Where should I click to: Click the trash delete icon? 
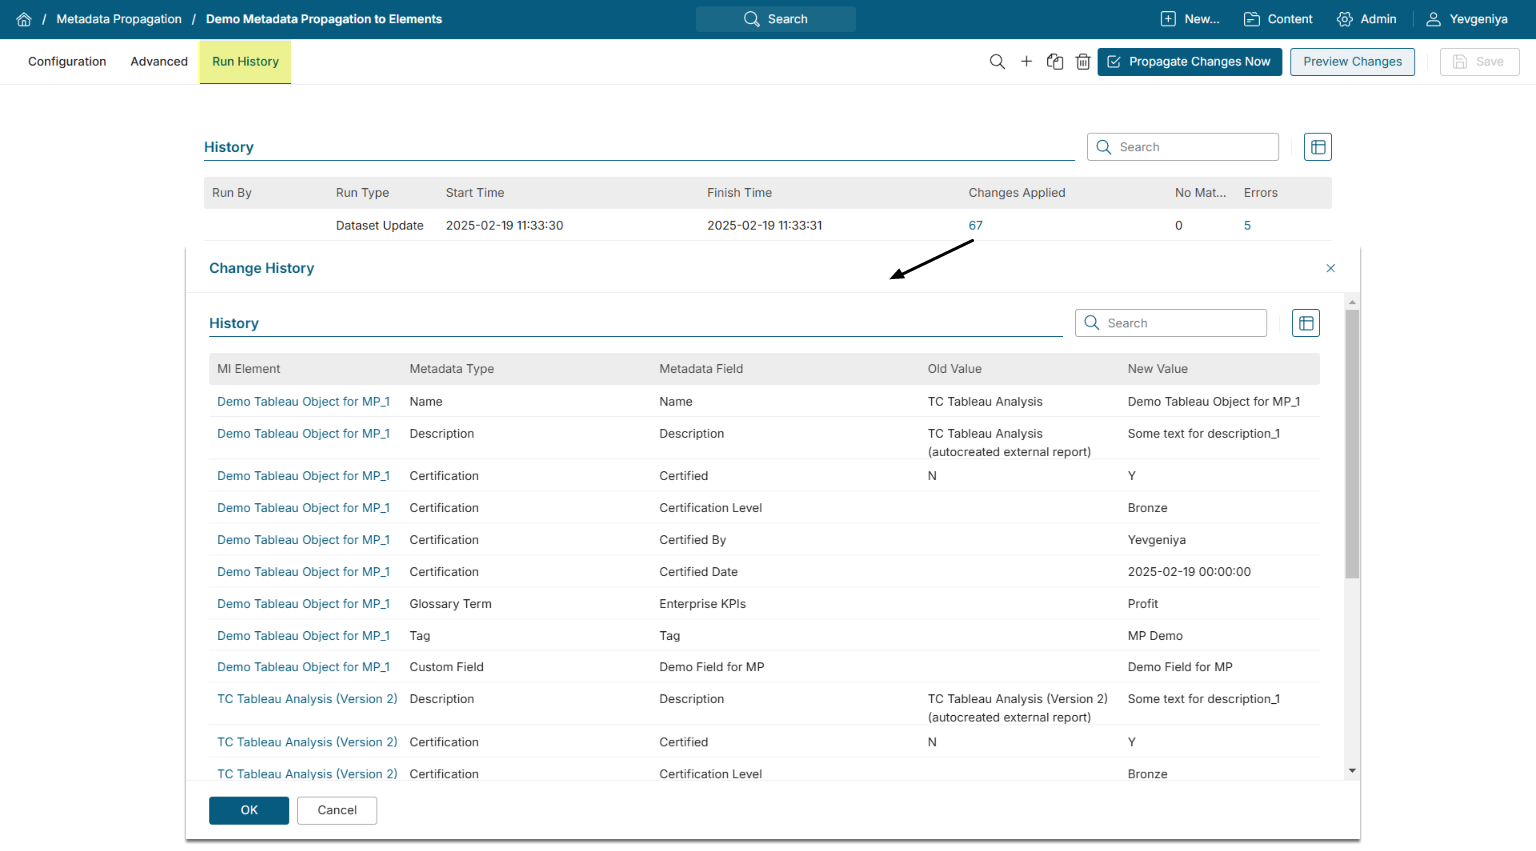pos(1083,62)
